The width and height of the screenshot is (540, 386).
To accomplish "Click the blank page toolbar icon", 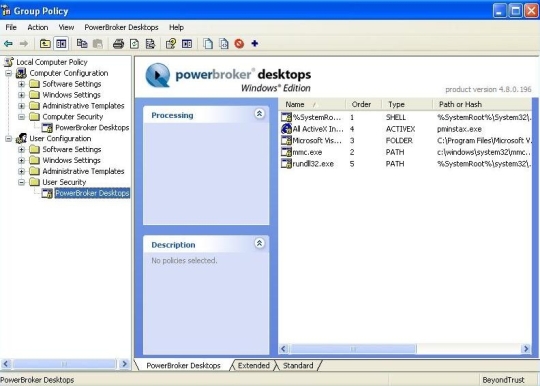I will click(x=208, y=44).
